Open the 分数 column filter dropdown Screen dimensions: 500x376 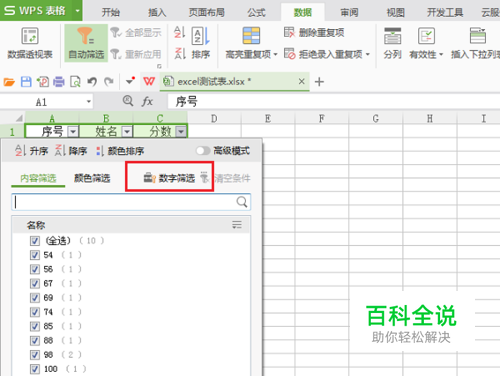[181, 132]
